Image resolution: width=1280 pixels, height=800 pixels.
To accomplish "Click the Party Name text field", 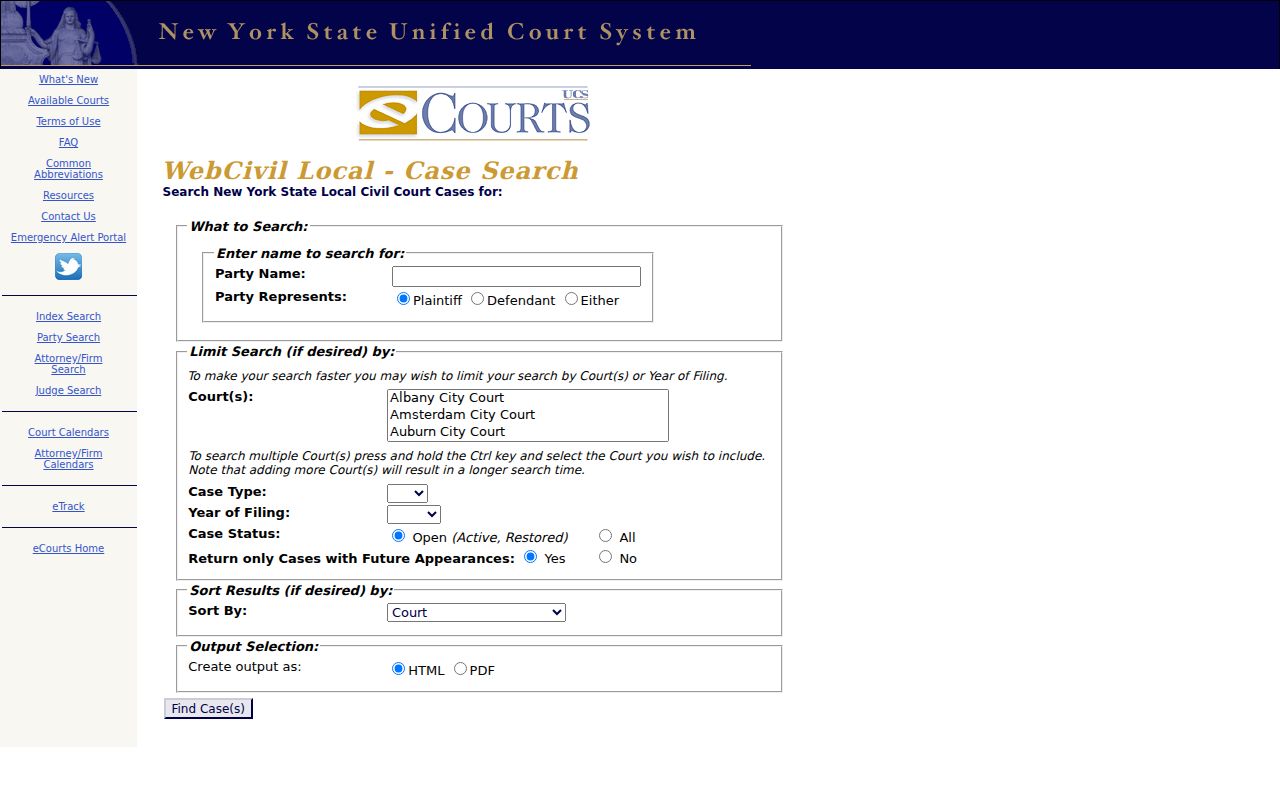I will (516, 276).
